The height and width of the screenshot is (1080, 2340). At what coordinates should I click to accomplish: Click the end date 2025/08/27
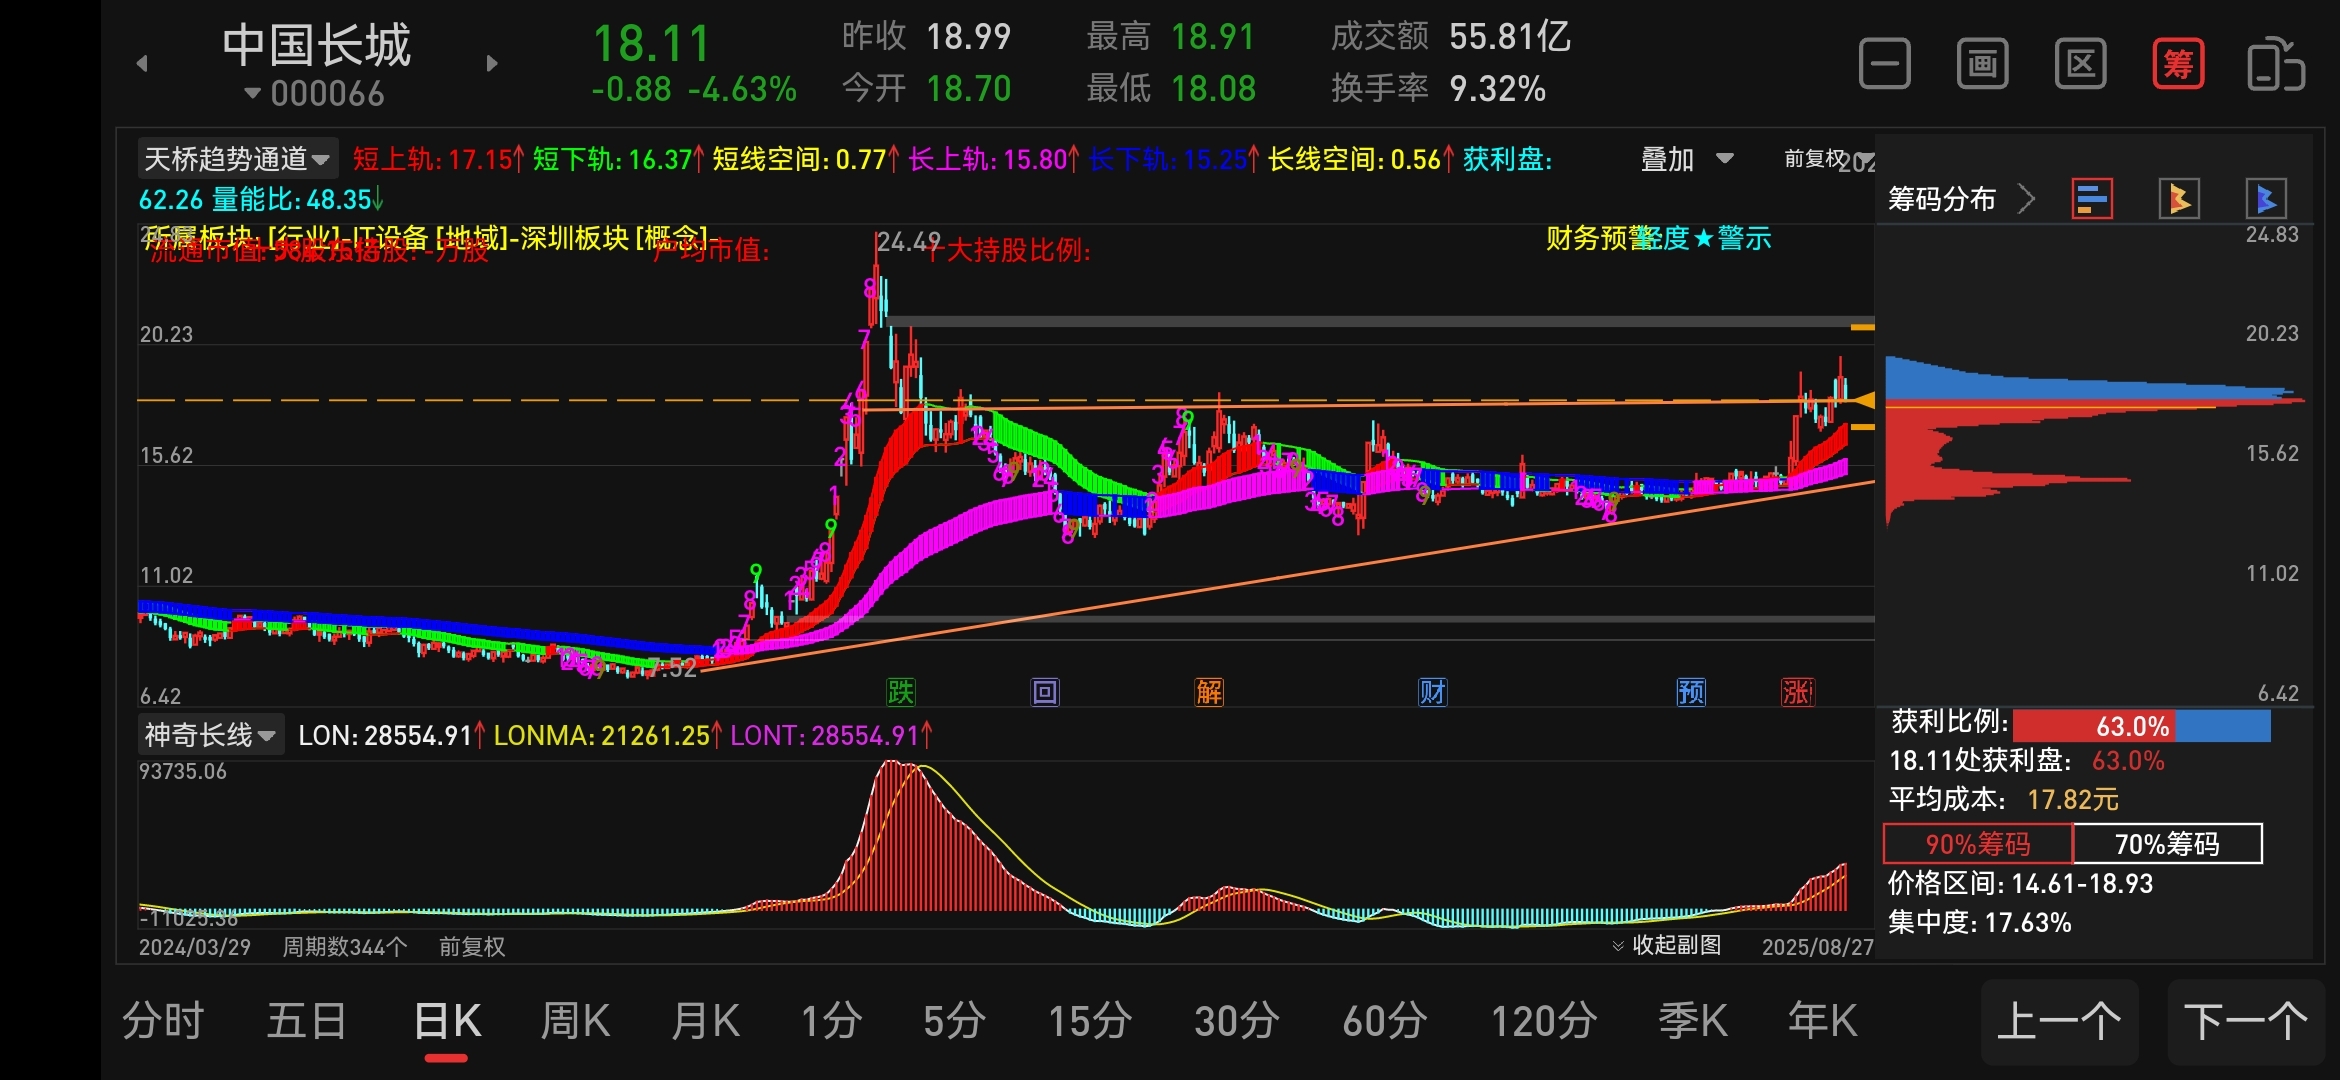[x=1817, y=947]
